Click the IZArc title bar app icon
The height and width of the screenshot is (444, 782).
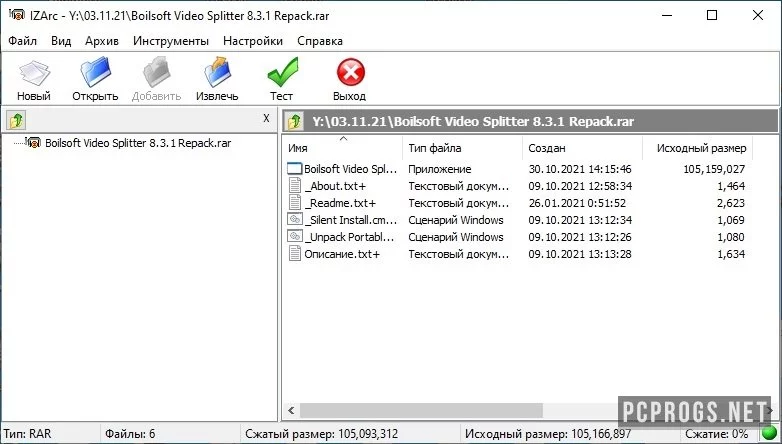(16, 15)
